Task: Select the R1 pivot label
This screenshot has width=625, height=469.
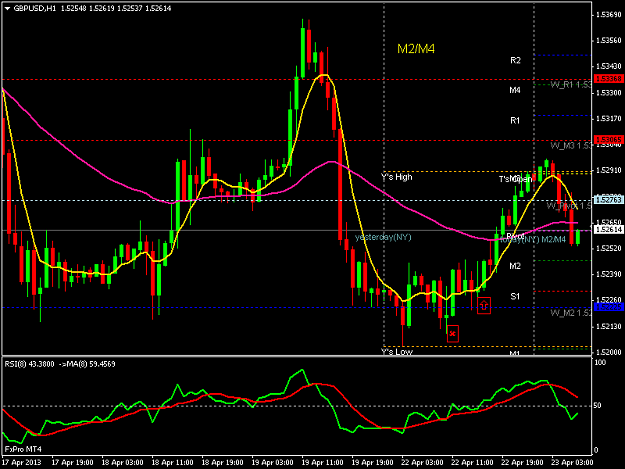Action: tap(515, 120)
